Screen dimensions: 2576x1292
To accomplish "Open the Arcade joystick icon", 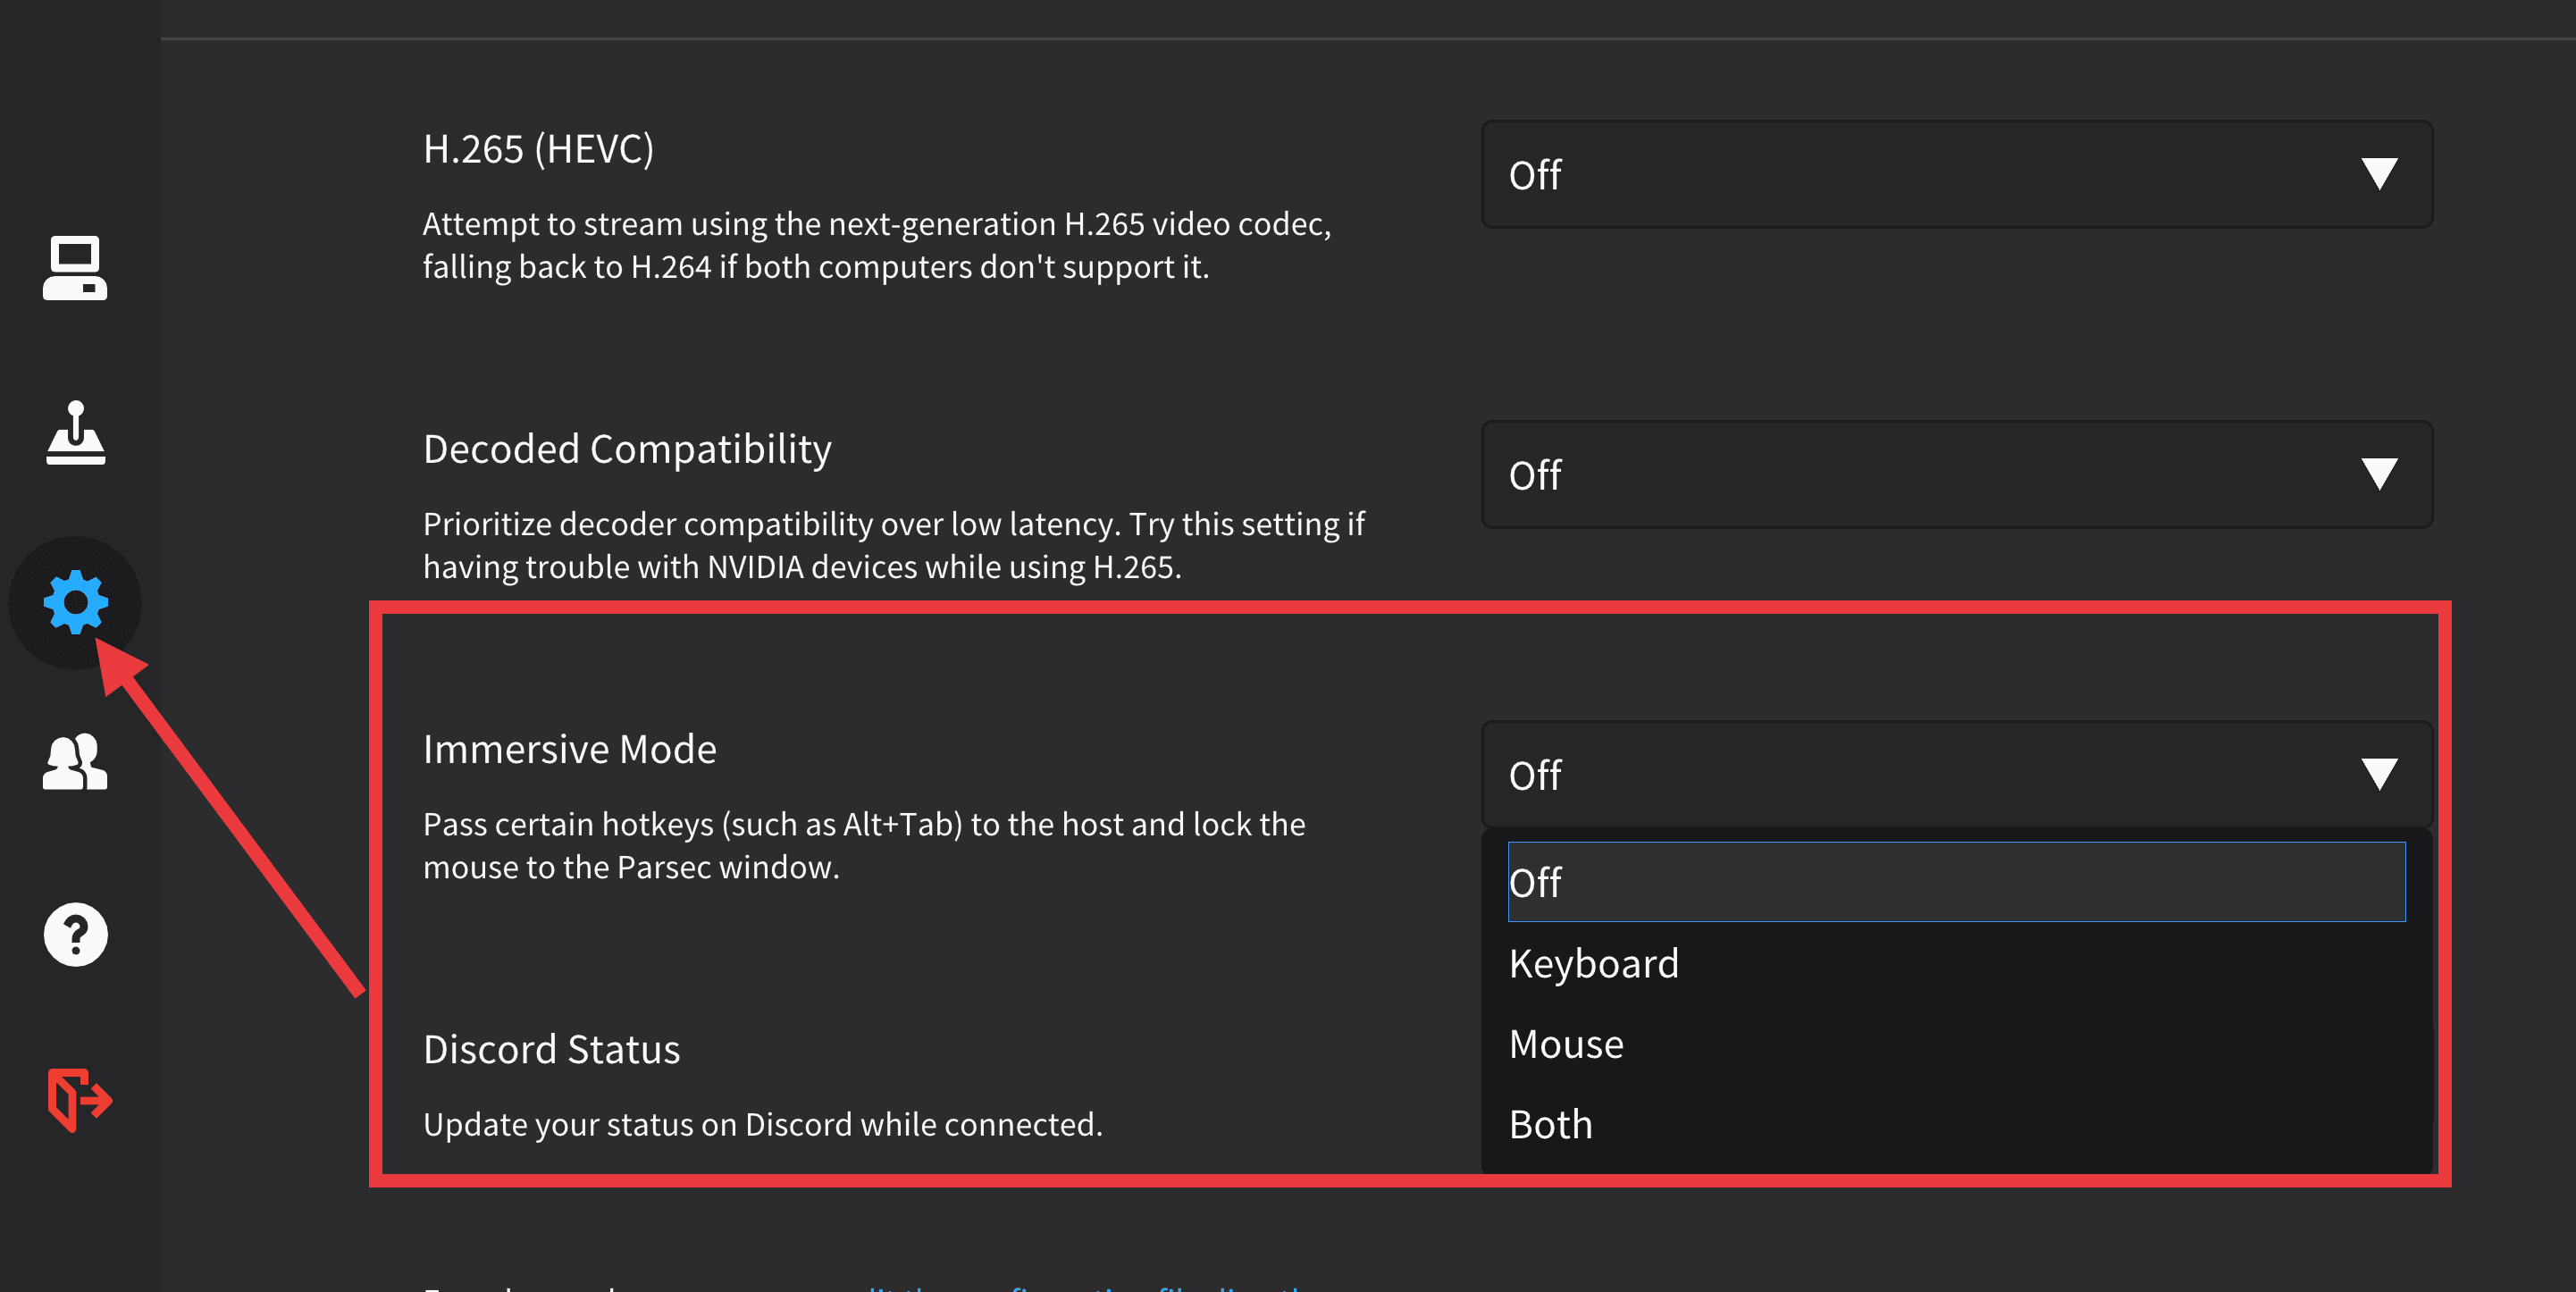I will click(75, 434).
